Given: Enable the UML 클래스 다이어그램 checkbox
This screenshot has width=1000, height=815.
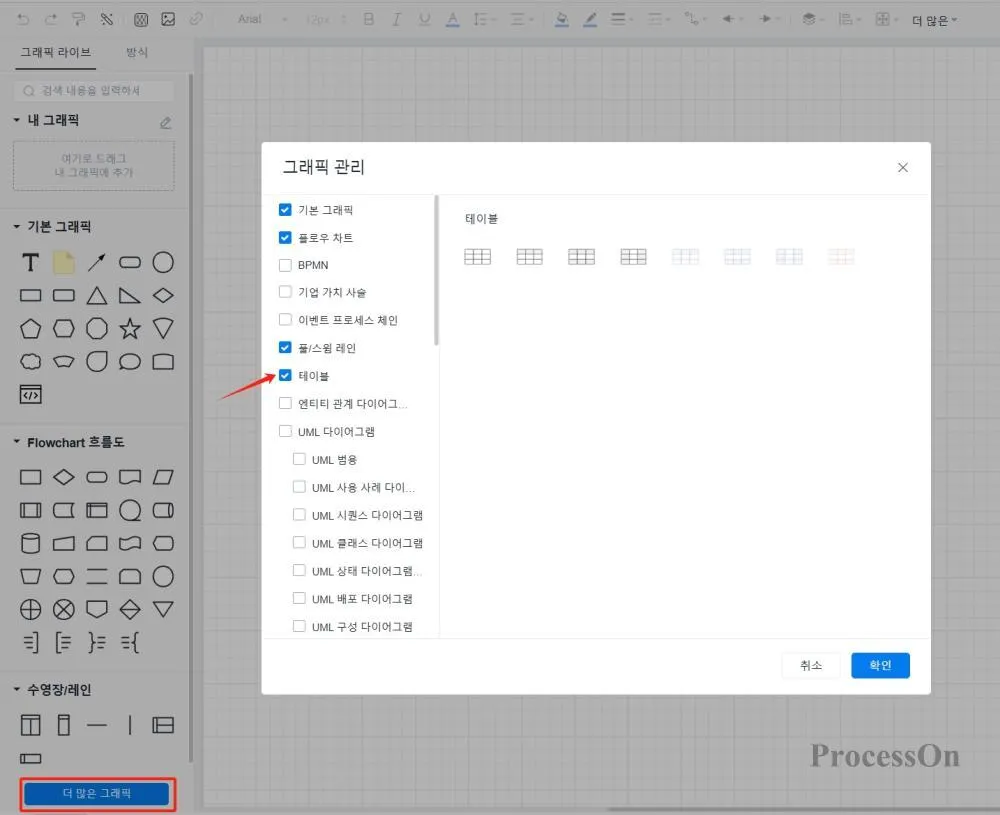Looking at the screenshot, I should 299,543.
